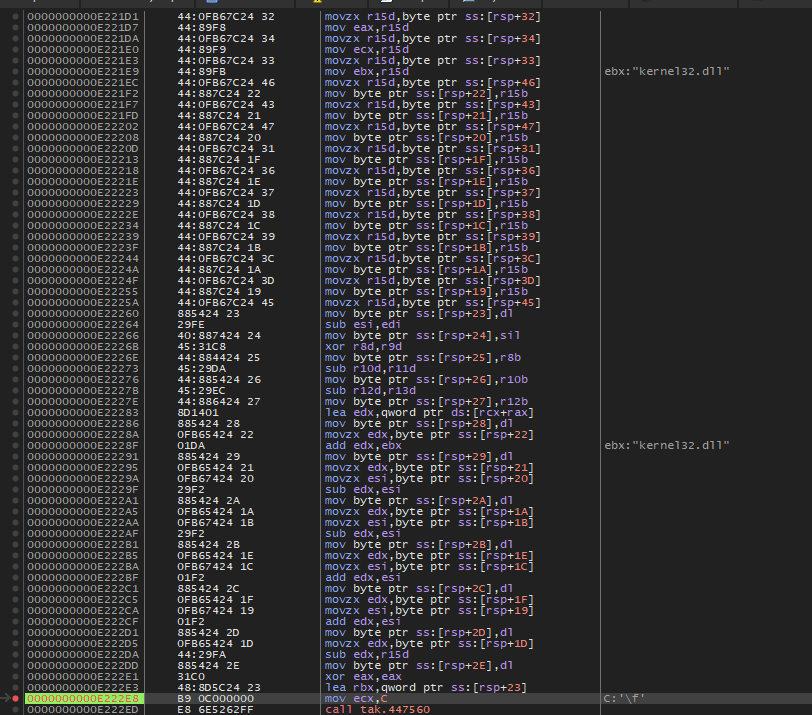Click the opcode bytes 'E8 6E5262FF'
812x715 pixels.
tap(215, 709)
